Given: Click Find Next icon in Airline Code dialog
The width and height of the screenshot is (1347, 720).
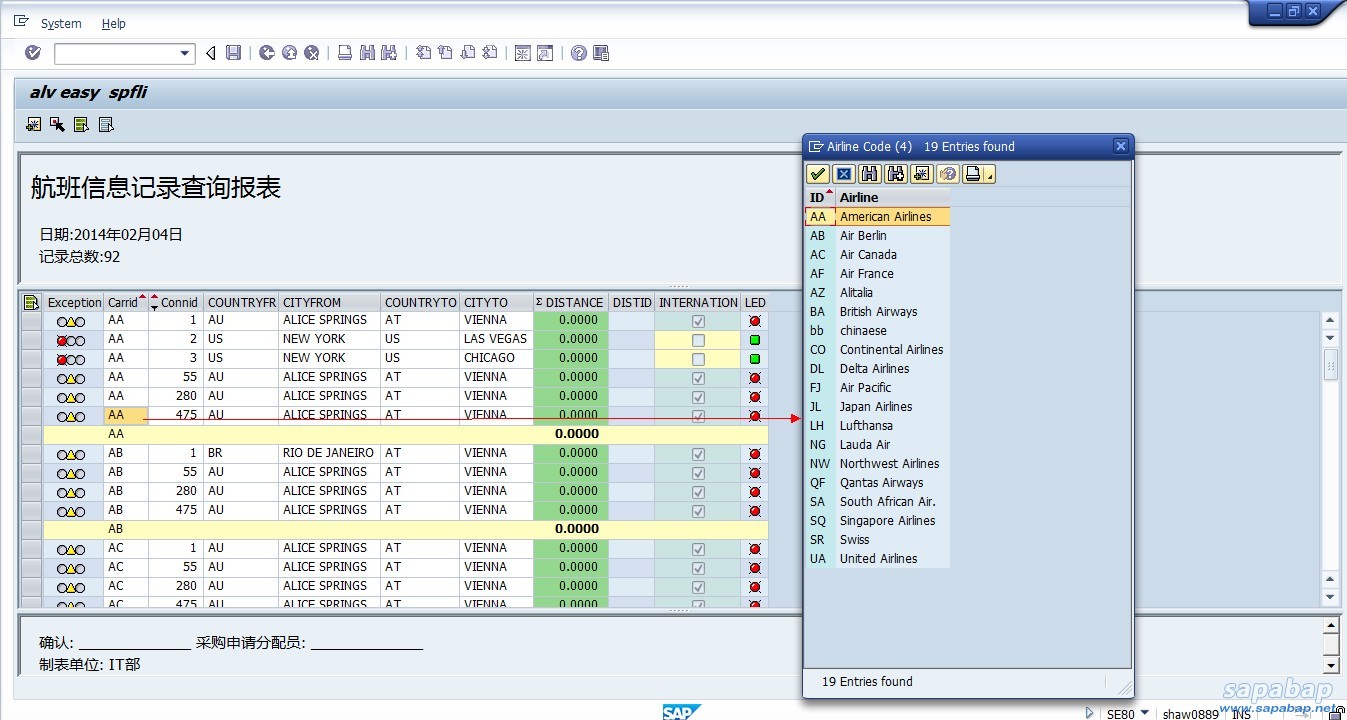Looking at the screenshot, I should (x=896, y=174).
